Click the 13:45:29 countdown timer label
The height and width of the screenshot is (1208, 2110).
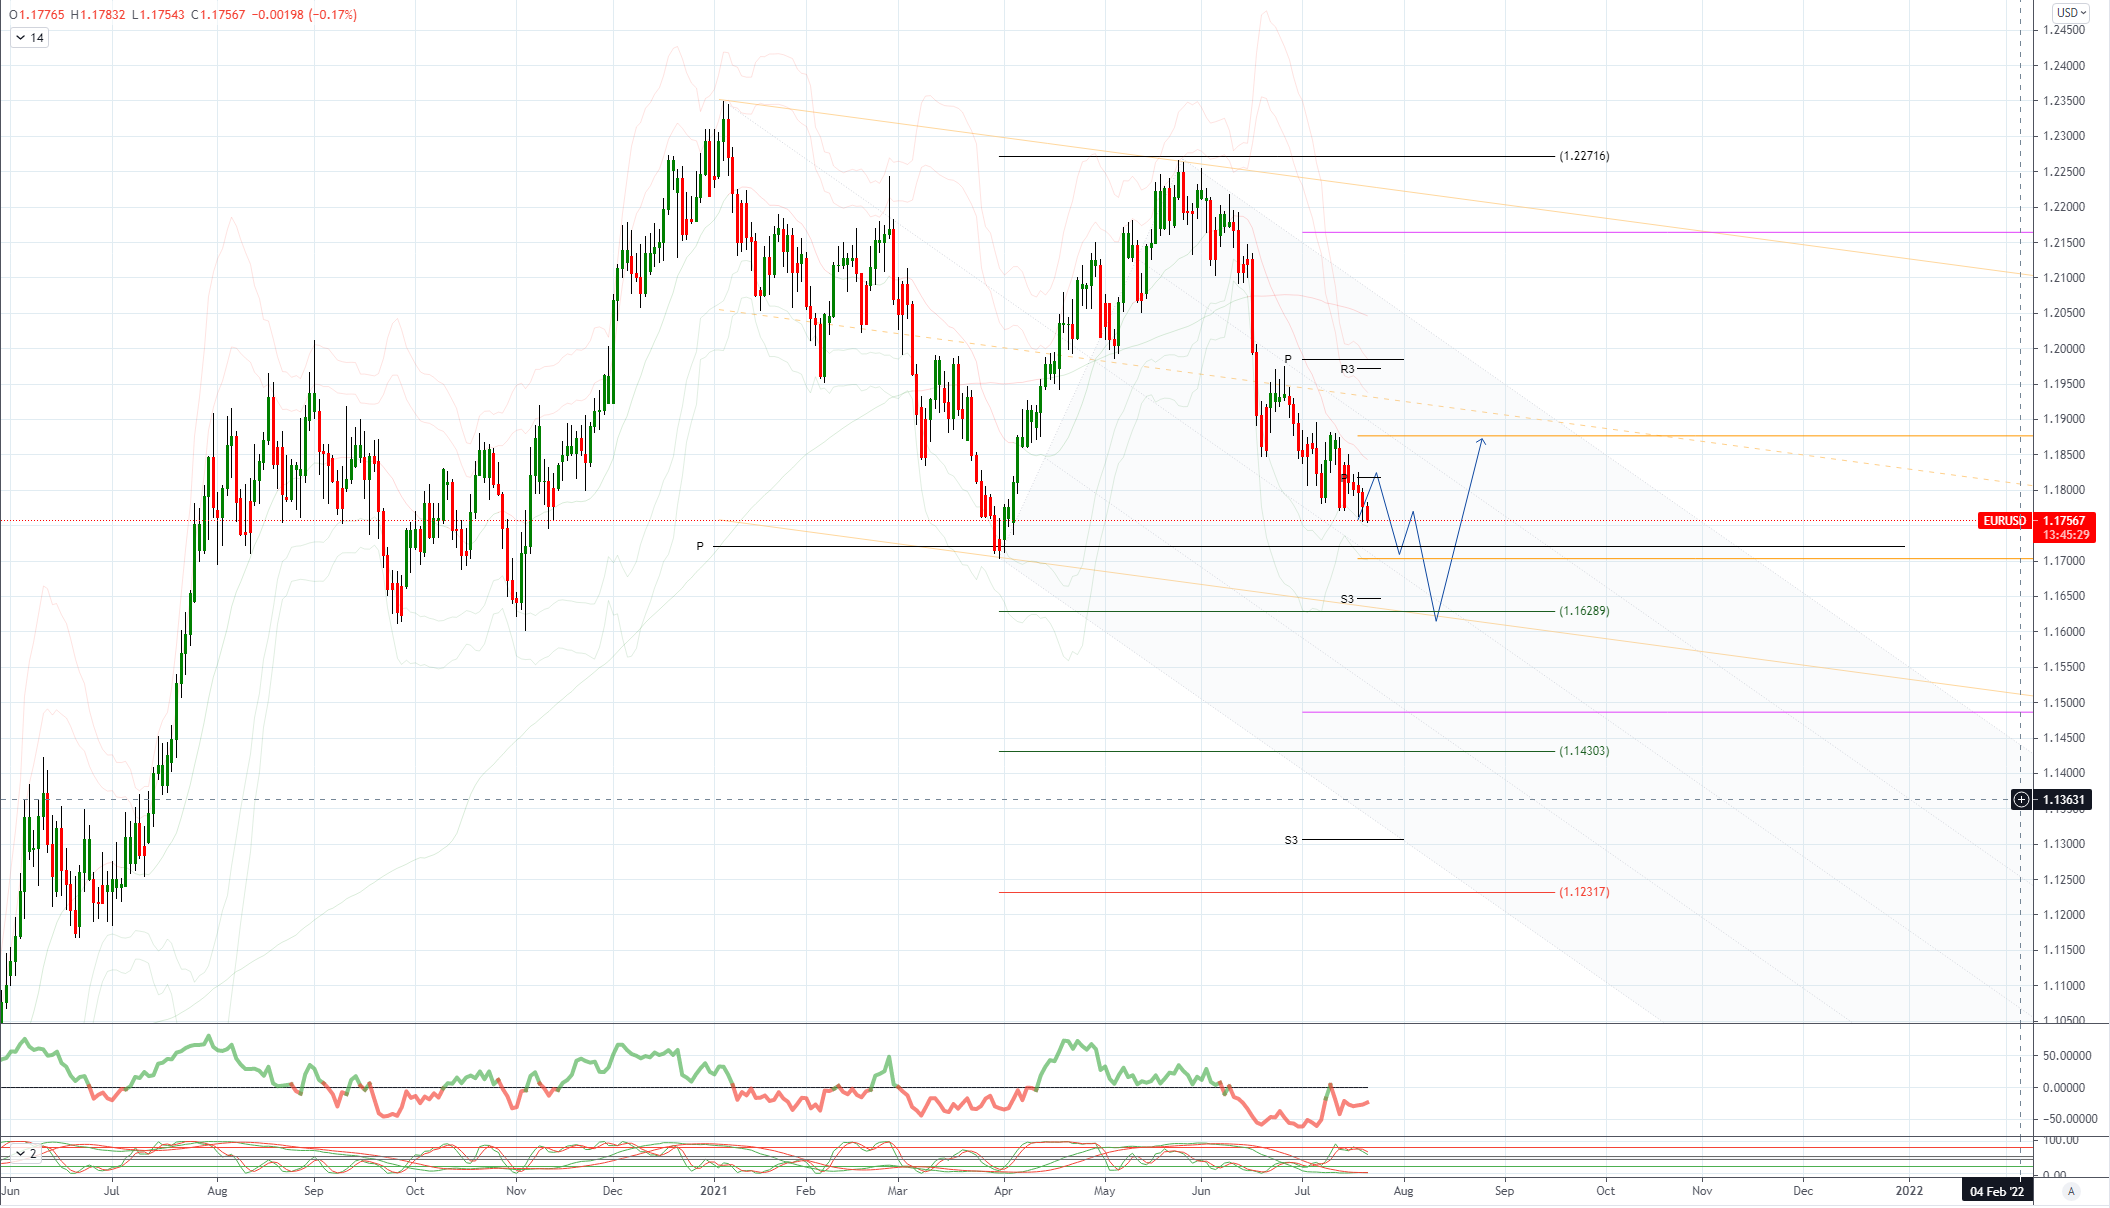[2066, 535]
